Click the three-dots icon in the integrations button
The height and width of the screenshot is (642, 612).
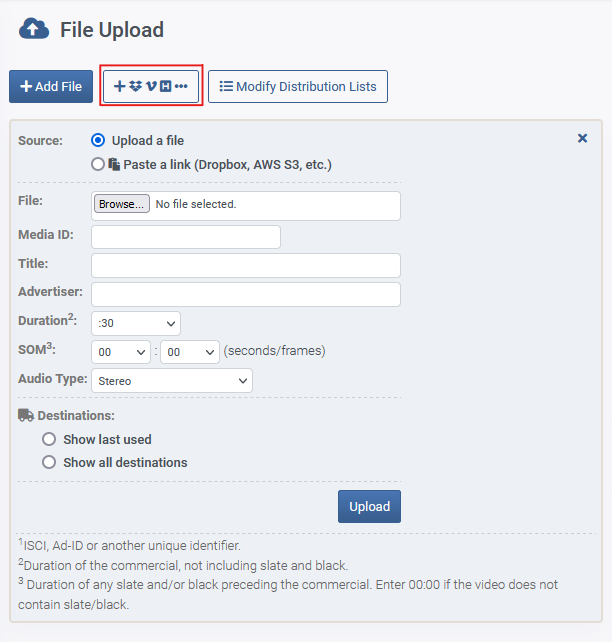181,86
